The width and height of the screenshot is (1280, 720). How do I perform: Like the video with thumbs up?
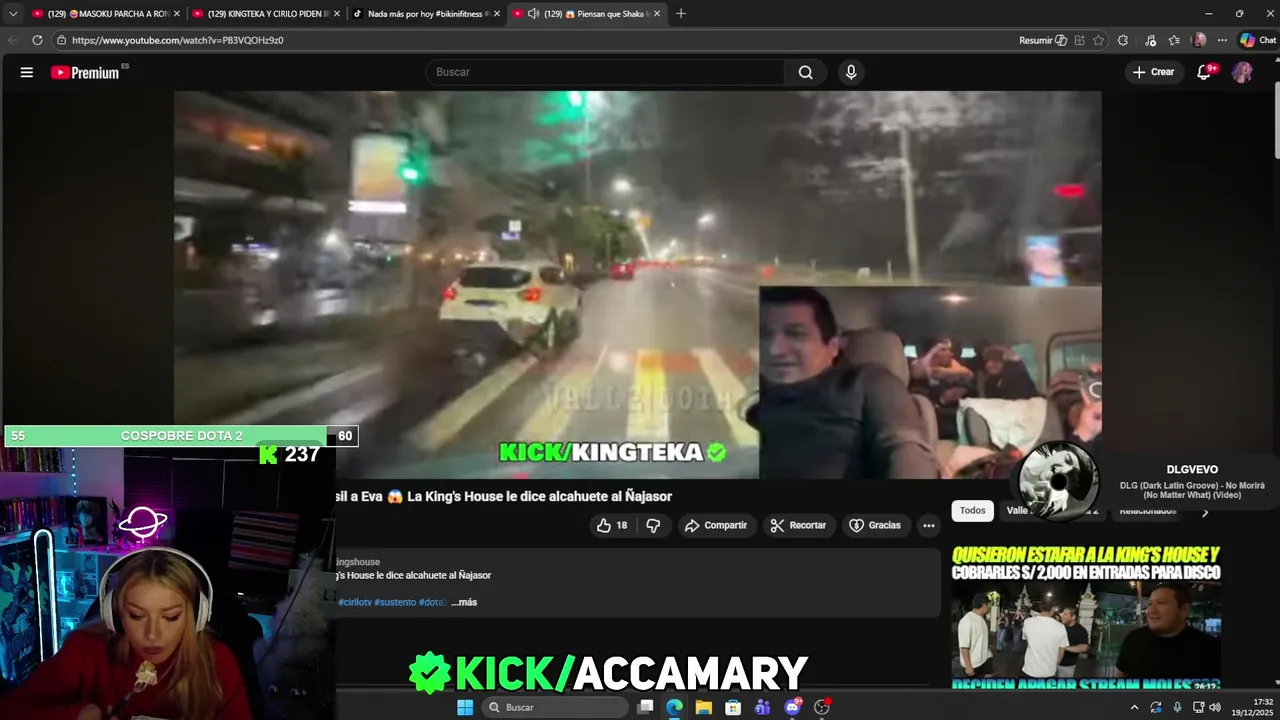[x=611, y=525]
